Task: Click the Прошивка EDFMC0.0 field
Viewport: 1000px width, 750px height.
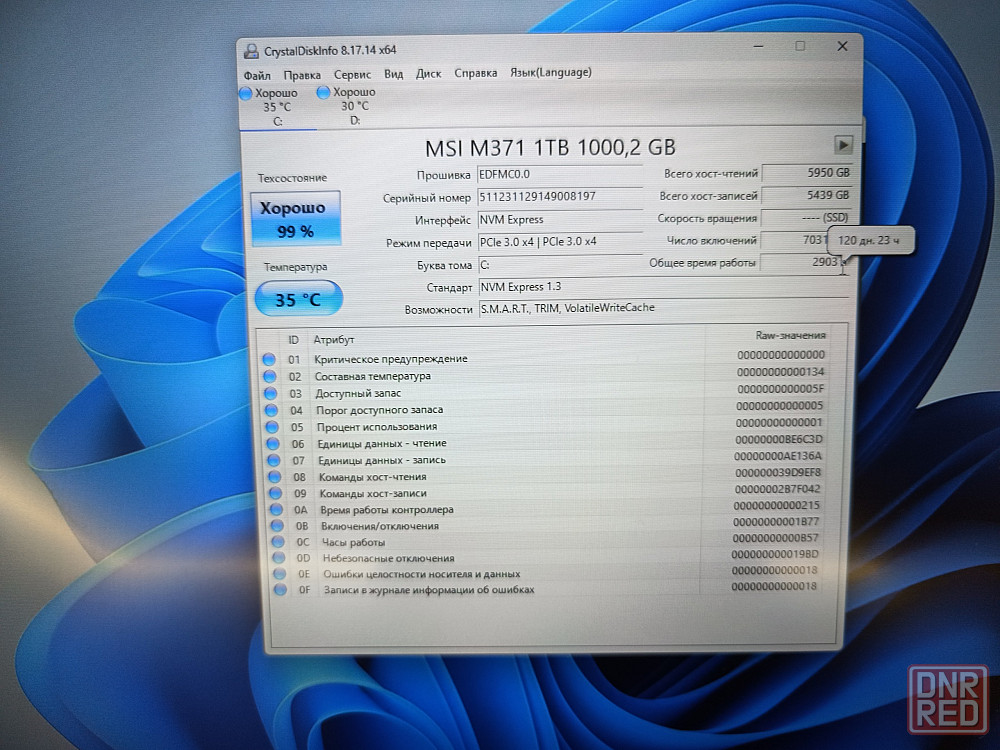Action: (558, 174)
